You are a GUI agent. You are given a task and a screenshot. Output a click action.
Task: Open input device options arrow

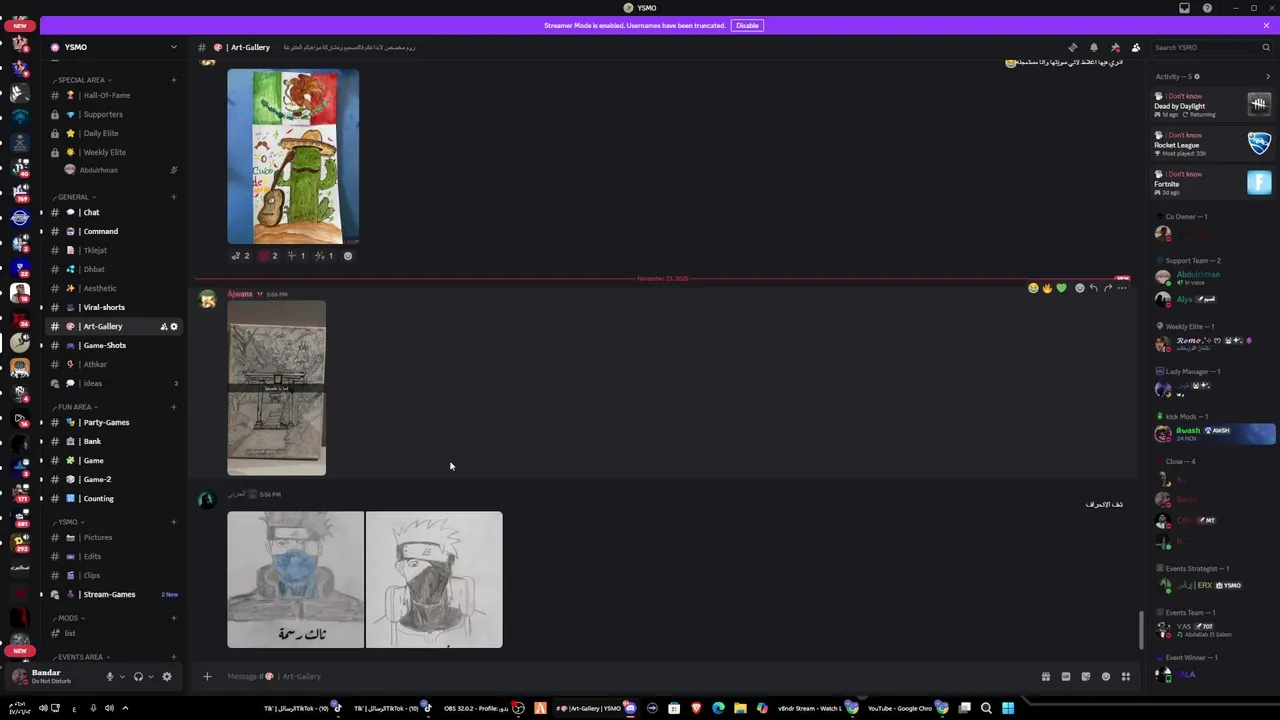pos(122,677)
